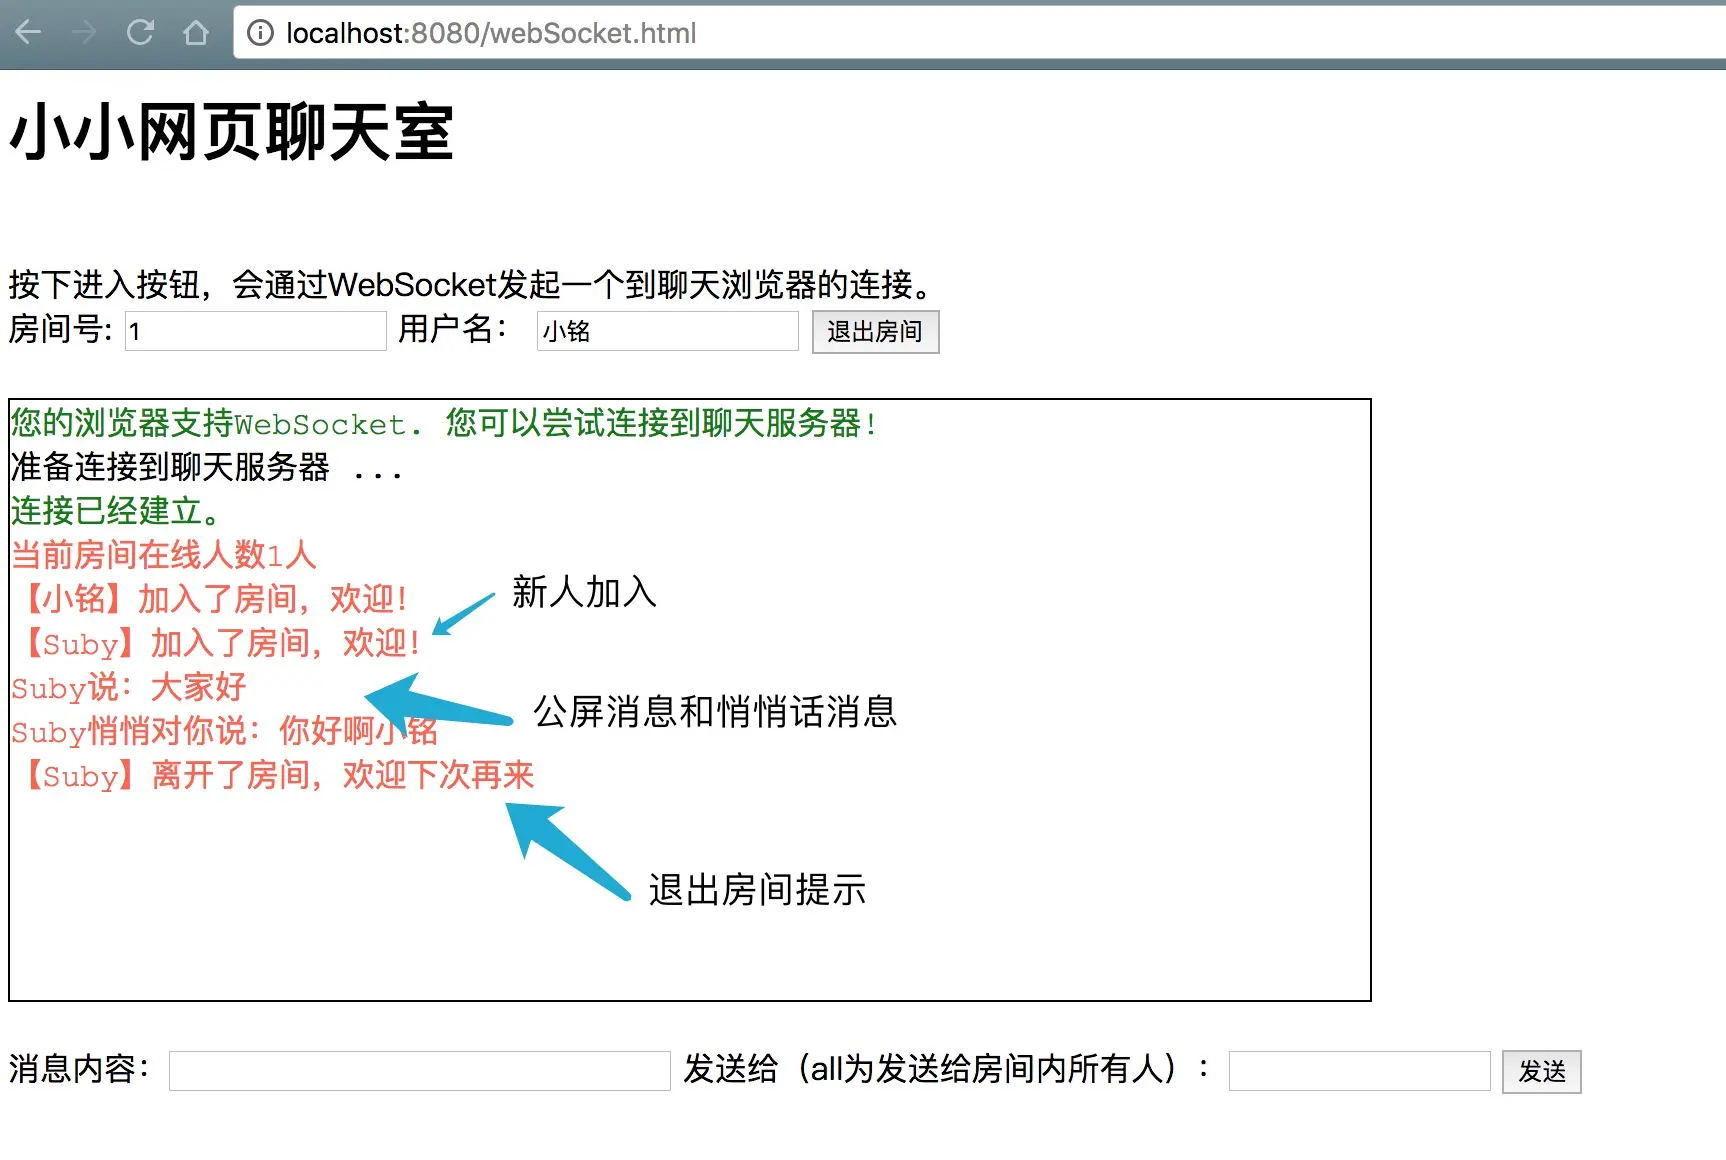
Task: Reload the page with the refresh icon
Action: click(140, 33)
